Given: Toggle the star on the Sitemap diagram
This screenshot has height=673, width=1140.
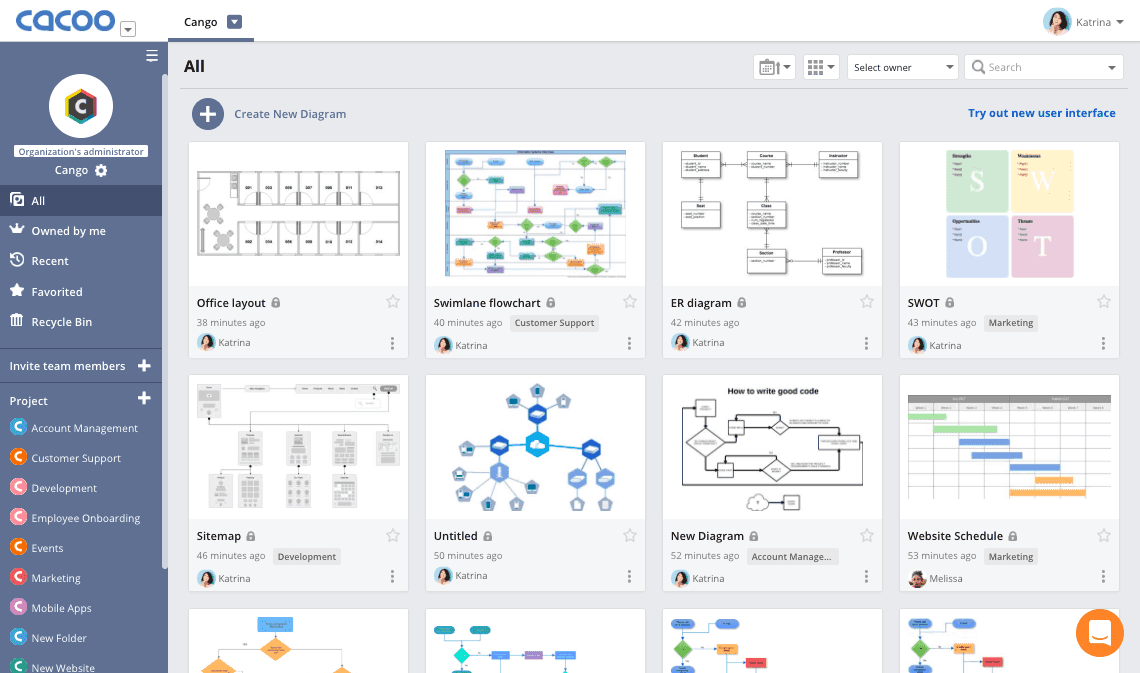Looking at the screenshot, I should click(x=393, y=534).
